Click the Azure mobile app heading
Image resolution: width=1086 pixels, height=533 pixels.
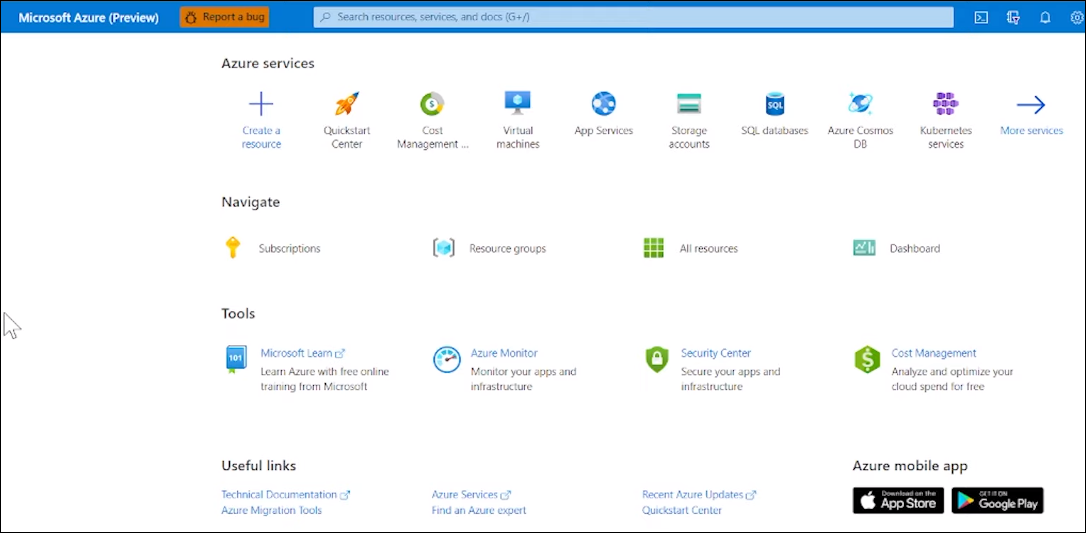click(x=910, y=466)
